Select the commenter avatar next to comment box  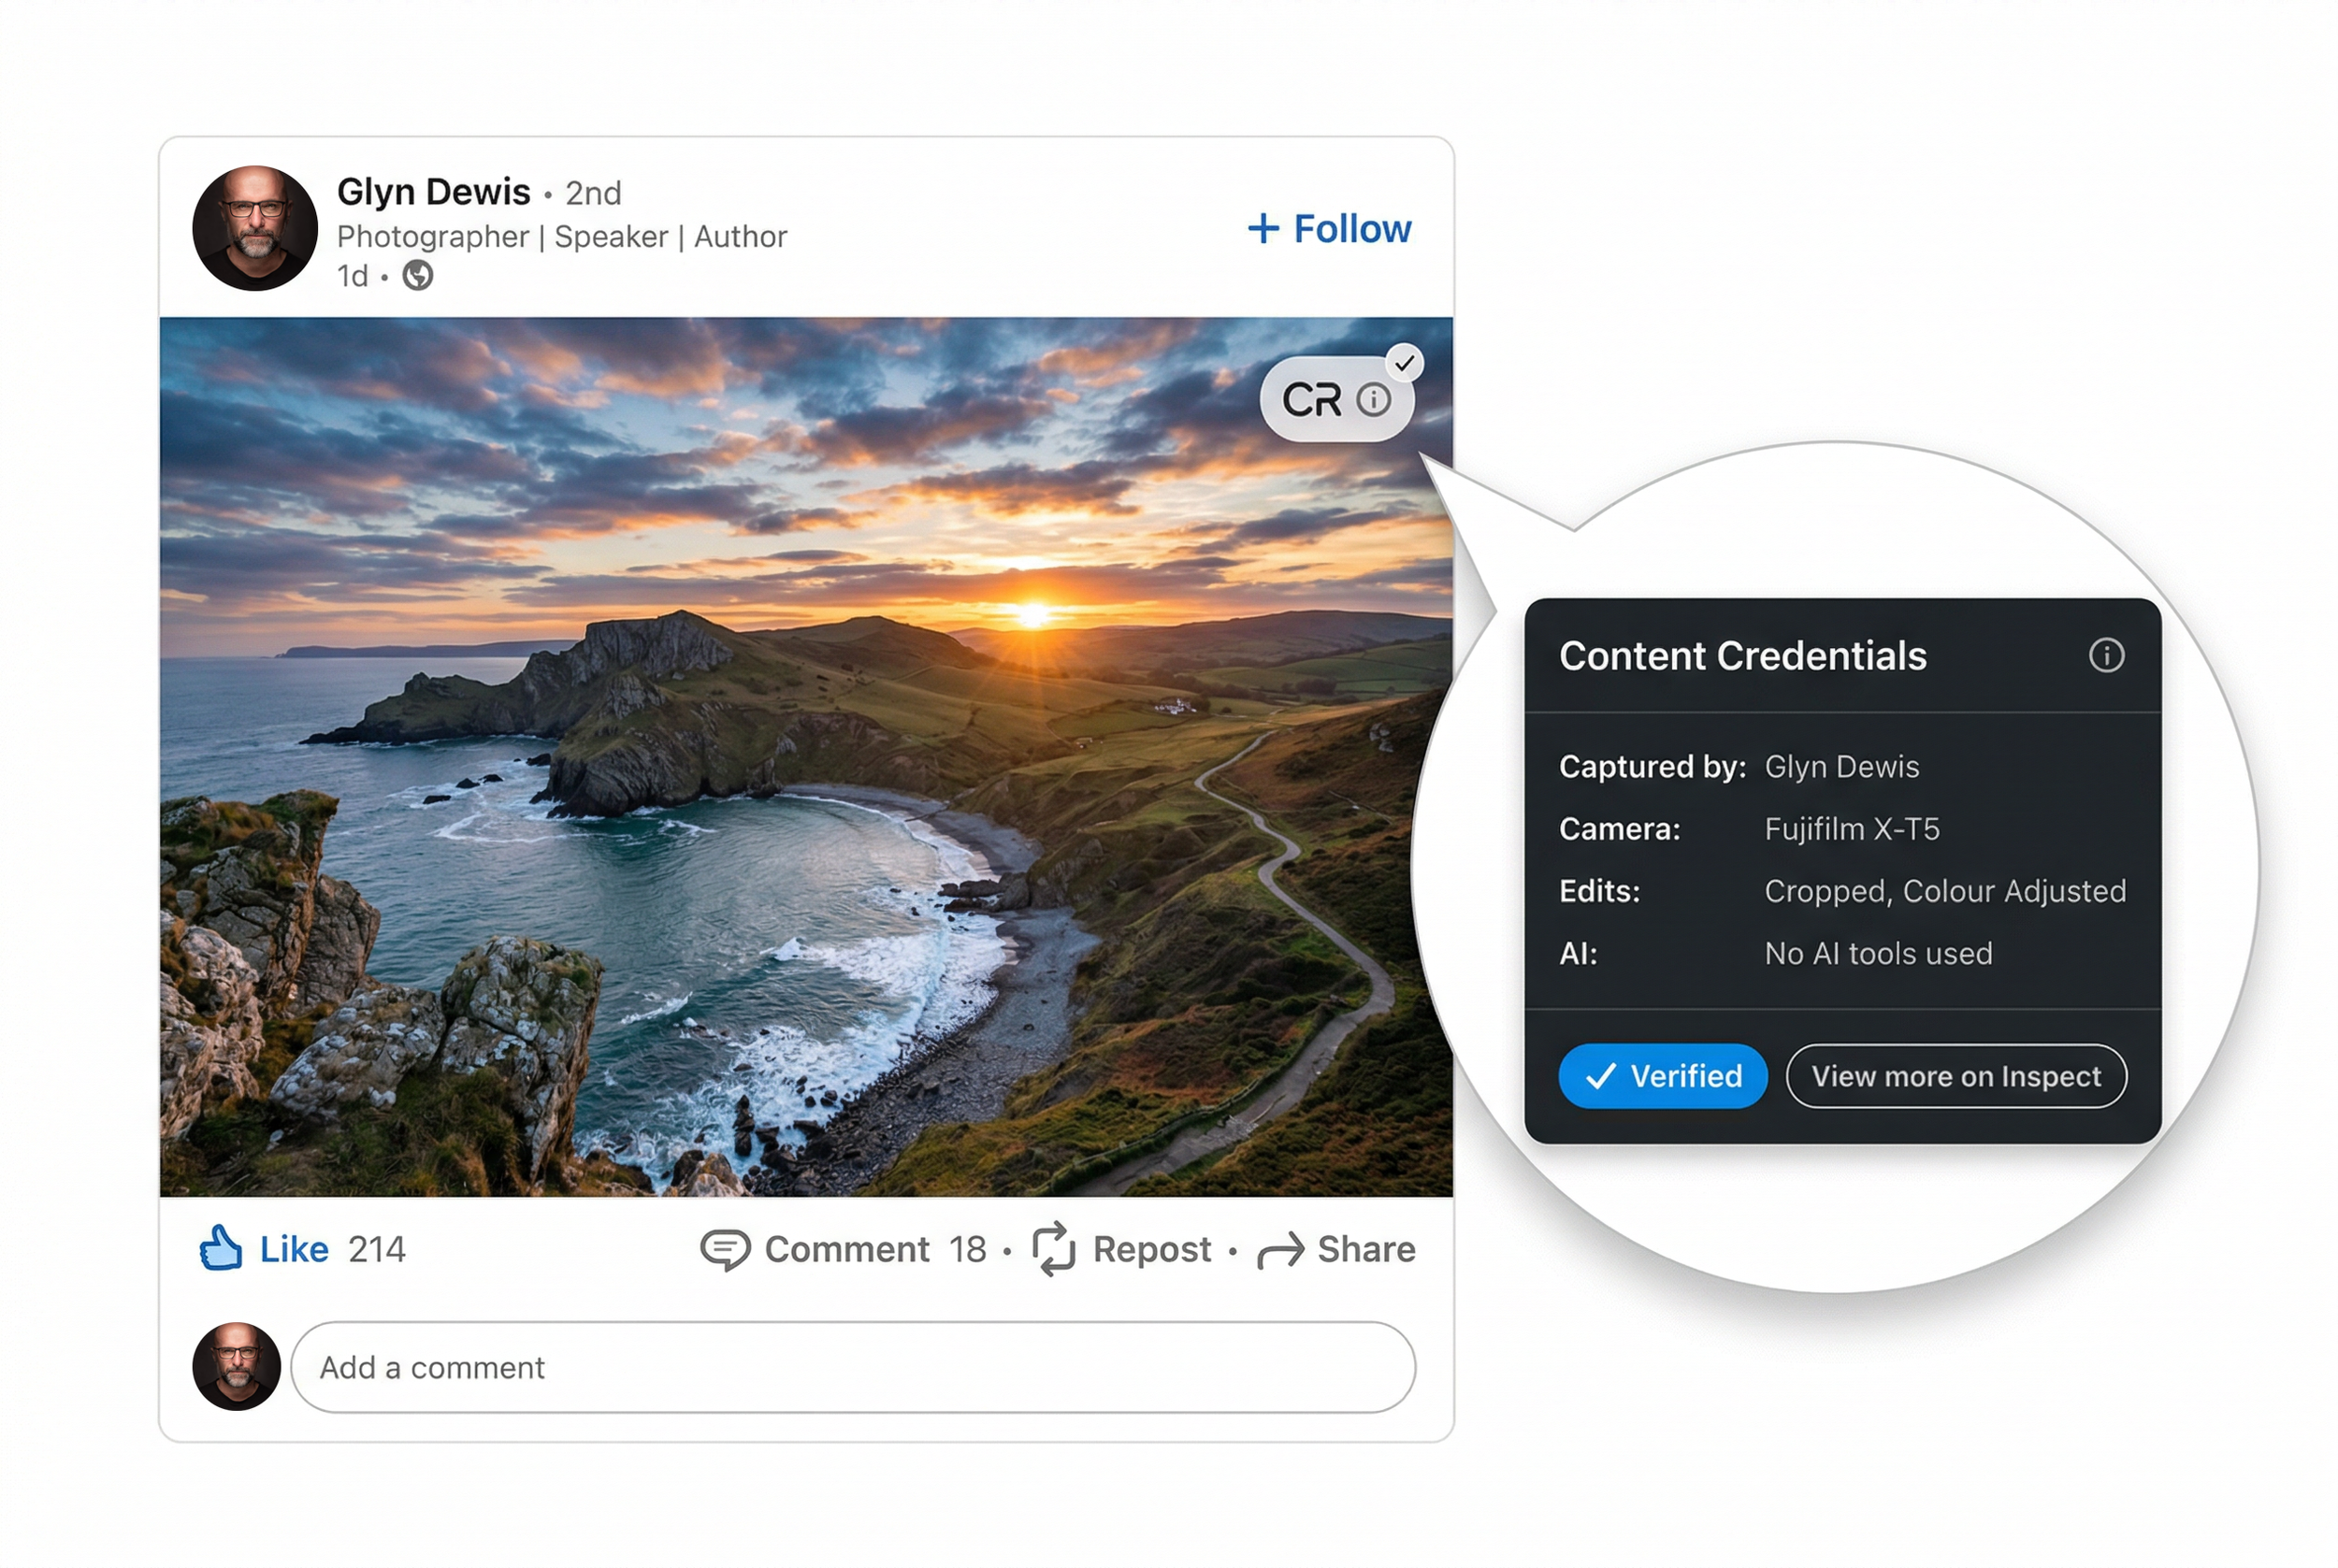pos(236,1367)
